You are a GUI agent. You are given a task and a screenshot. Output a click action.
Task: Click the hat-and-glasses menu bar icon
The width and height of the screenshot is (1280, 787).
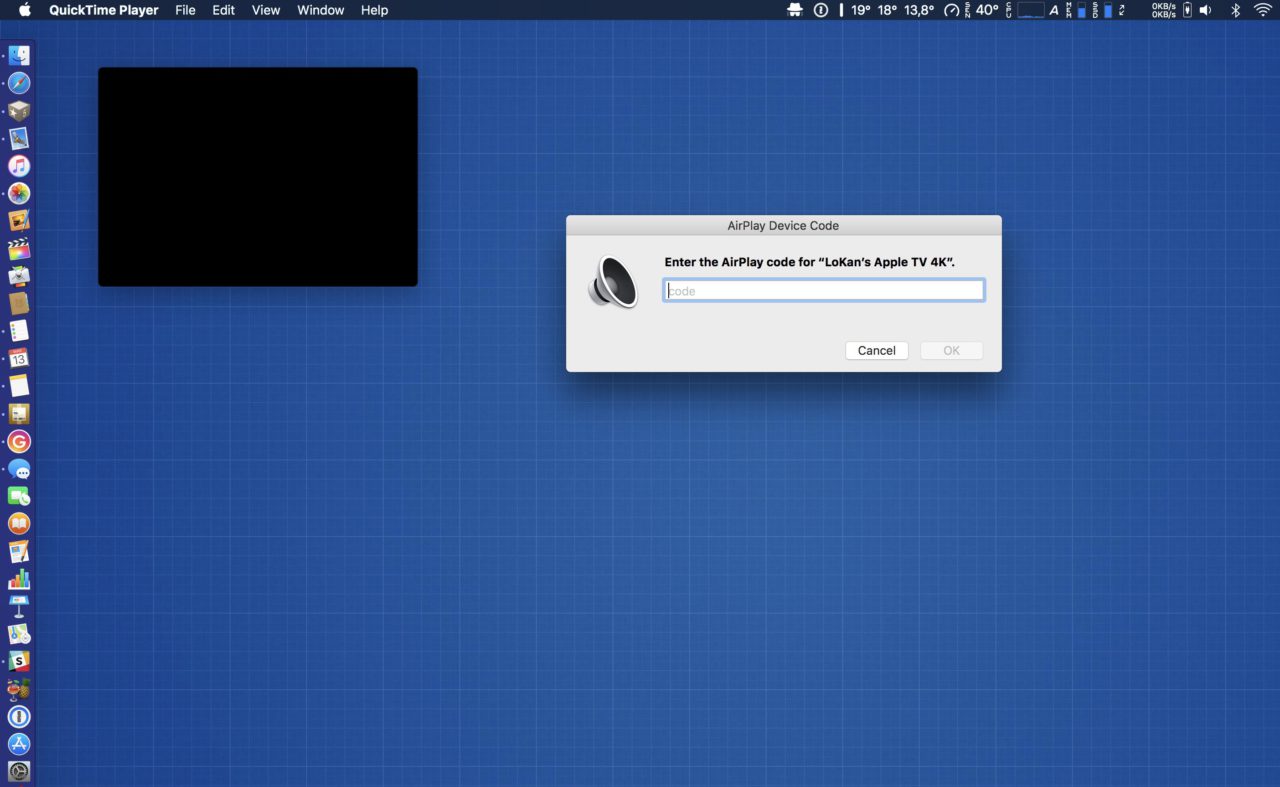[x=795, y=10]
